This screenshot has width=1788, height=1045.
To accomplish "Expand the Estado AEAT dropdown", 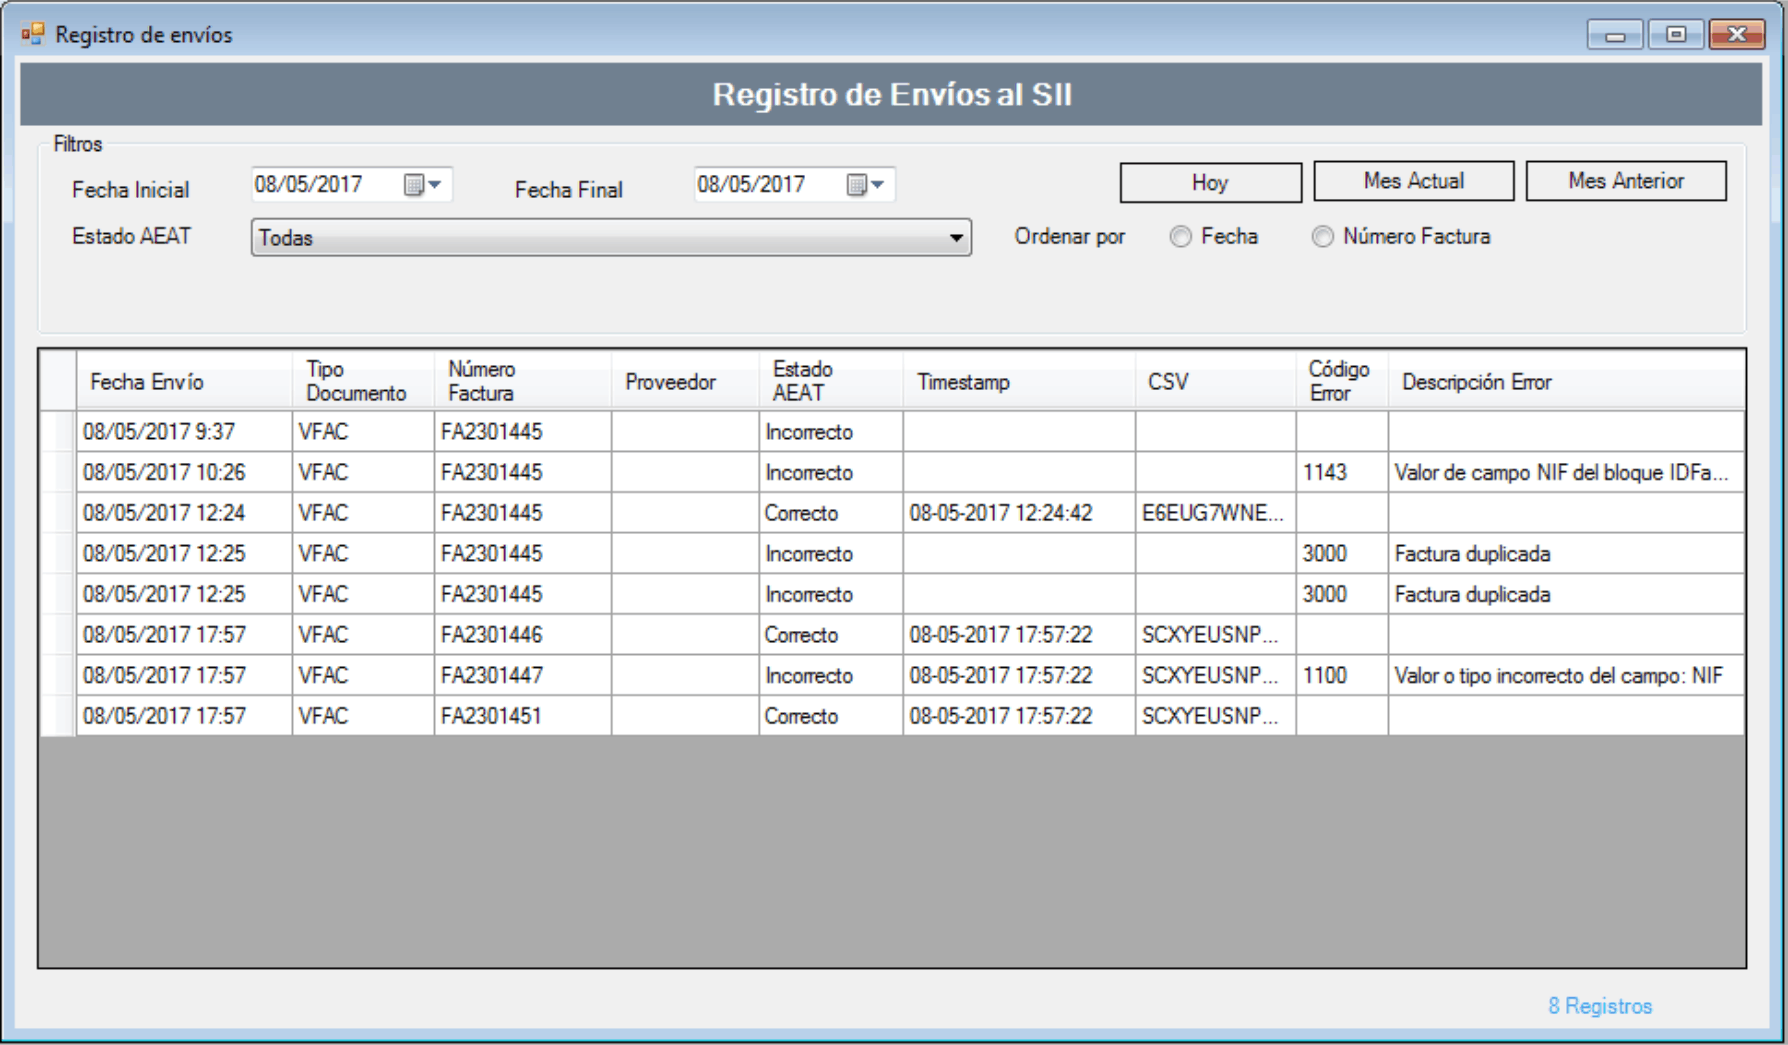I will [956, 238].
